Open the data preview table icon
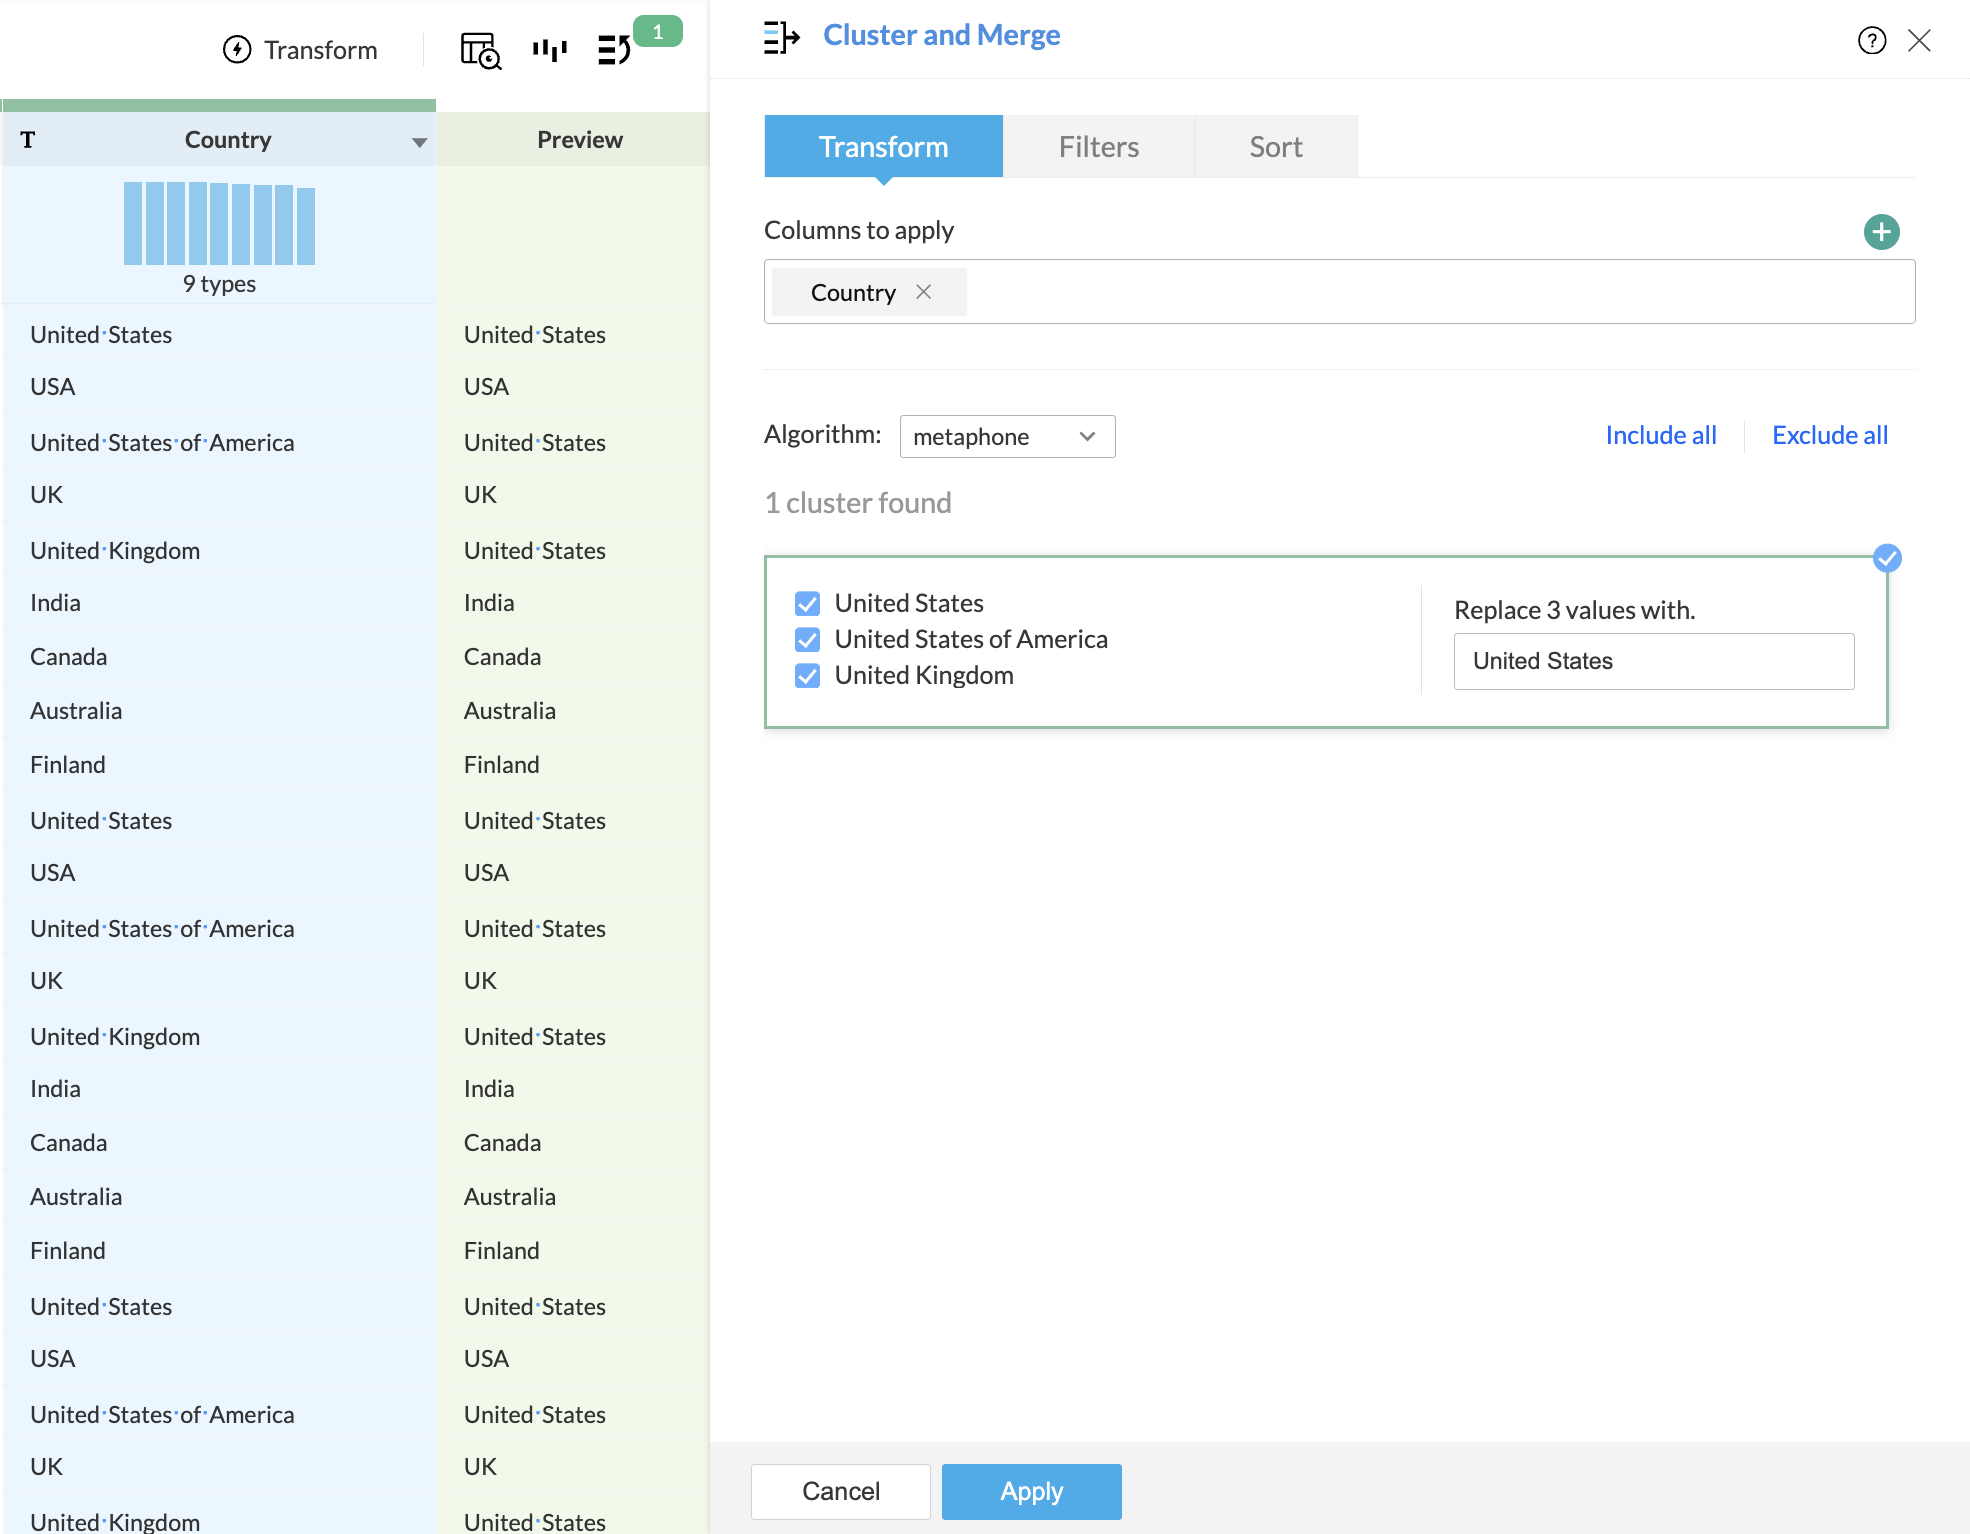This screenshot has width=1970, height=1534. 480,50
